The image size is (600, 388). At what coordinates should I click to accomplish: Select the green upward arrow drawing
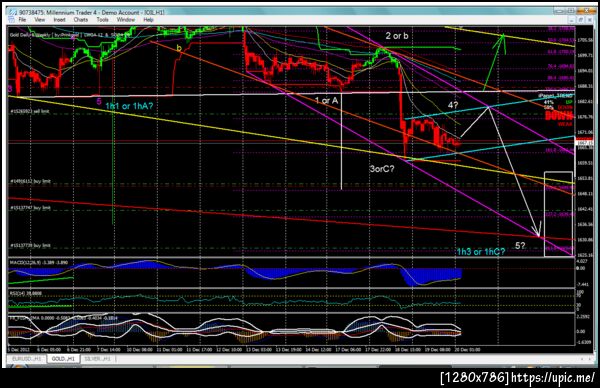coord(494,62)
